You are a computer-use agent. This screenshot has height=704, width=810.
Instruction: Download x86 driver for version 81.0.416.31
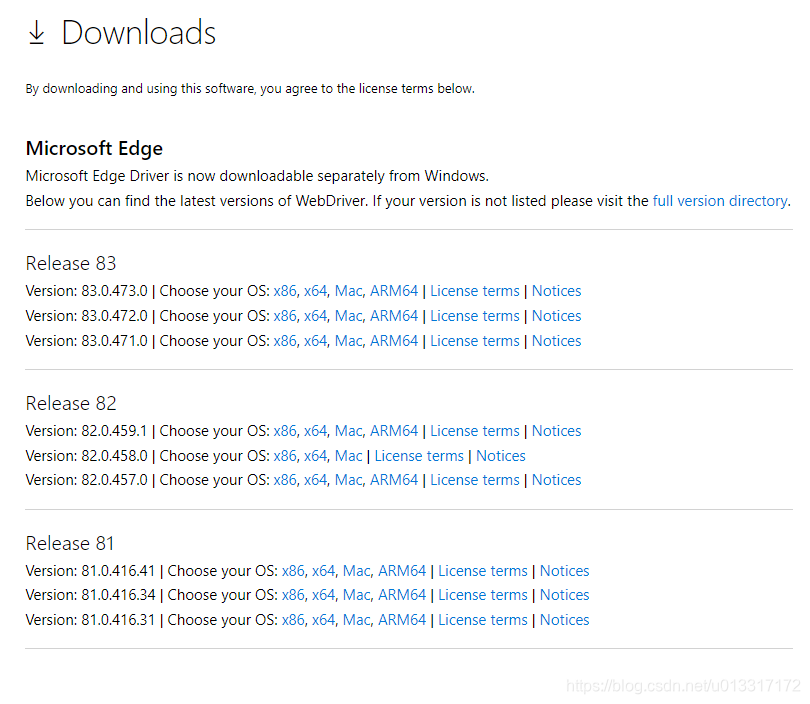tap(293, 620)
